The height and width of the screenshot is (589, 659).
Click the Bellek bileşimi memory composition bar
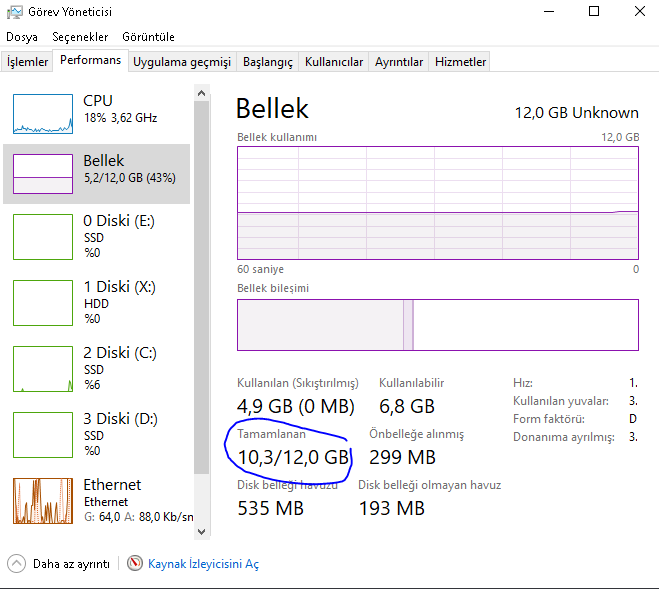437,325
